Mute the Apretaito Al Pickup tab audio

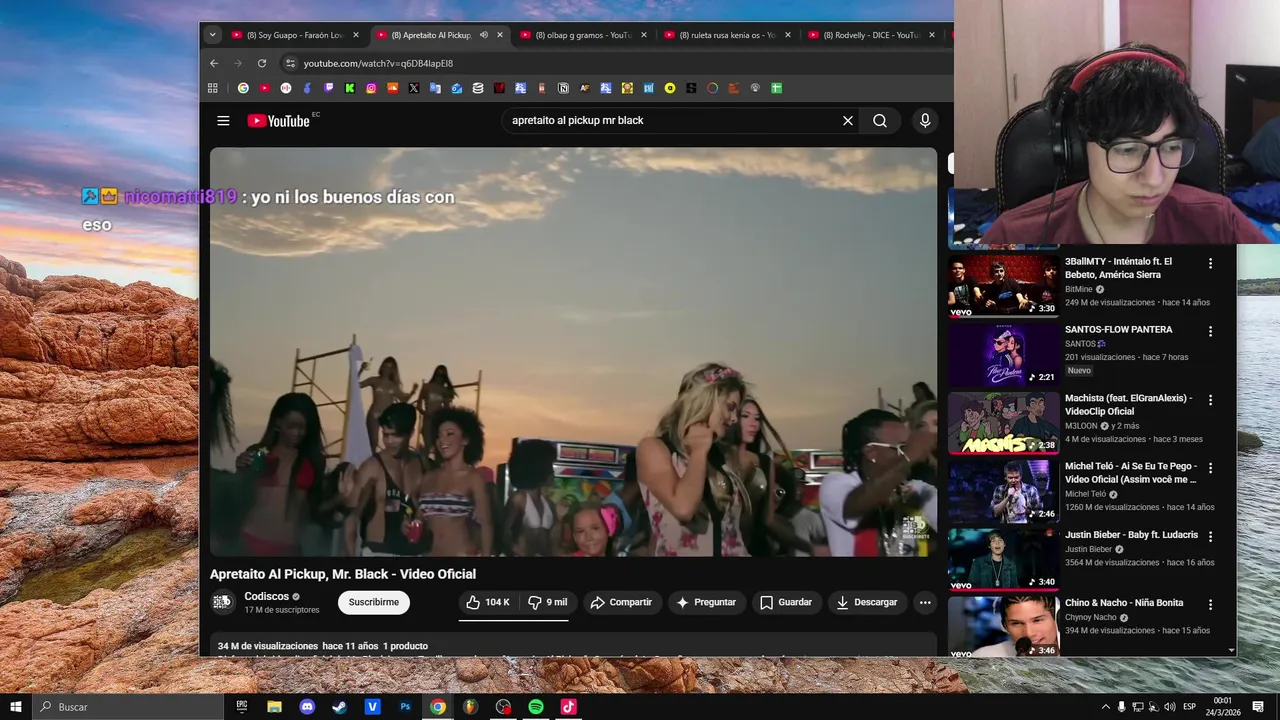pyautogui.click(x=484, y=35)
